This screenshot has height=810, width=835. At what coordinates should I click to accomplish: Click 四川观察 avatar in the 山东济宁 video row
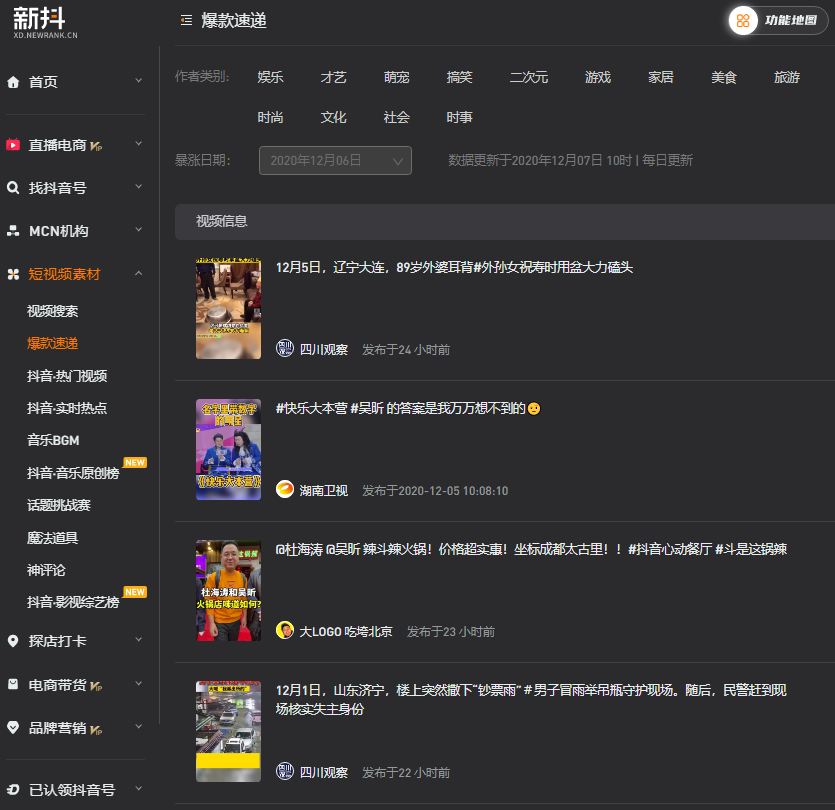285,771
